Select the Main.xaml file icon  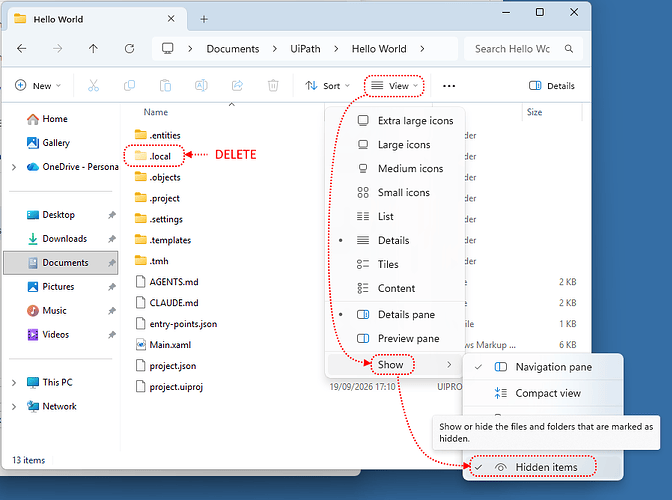pyautogui.click(x=141, y=344)
